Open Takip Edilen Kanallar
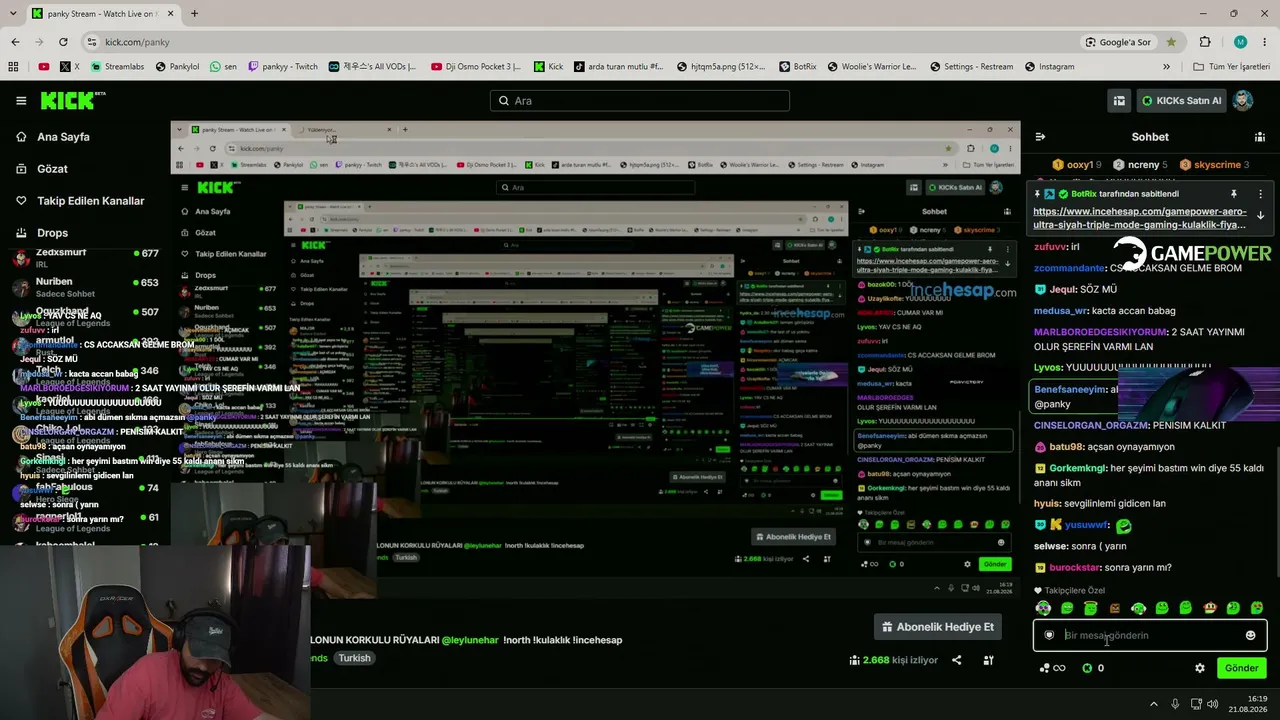Image resolution: width=1280 pixels, height=720 pixels. (x=90, y=201)
